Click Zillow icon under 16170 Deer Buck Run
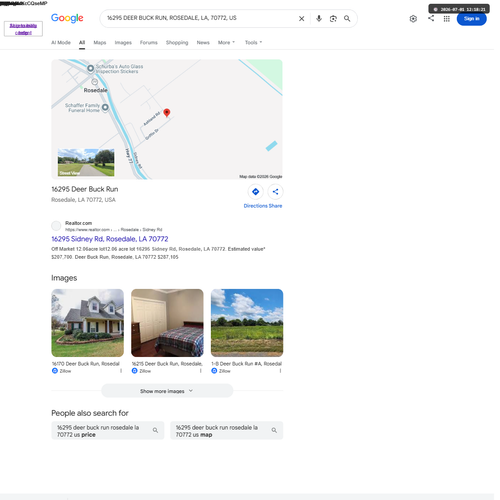The width and height of the screenshot is (500, 500). [x=55, y=371]
